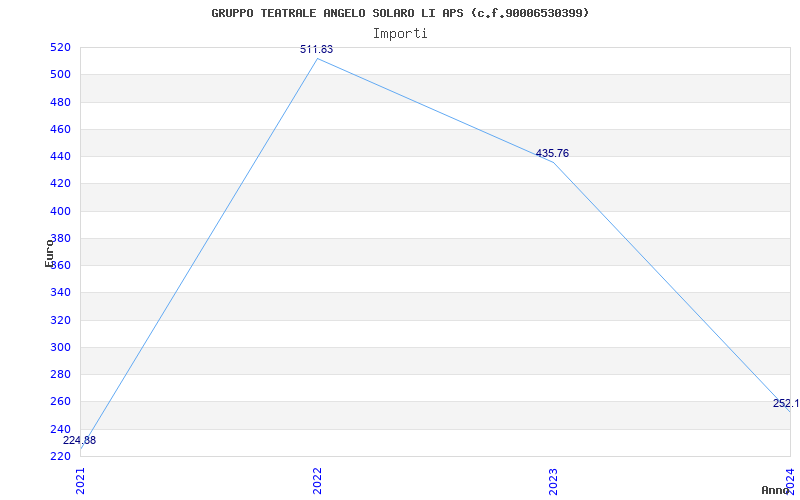Click the 2022 x-axis label
Image resolution: width=800 pixels, height=500 pixels.
(317, 482)
